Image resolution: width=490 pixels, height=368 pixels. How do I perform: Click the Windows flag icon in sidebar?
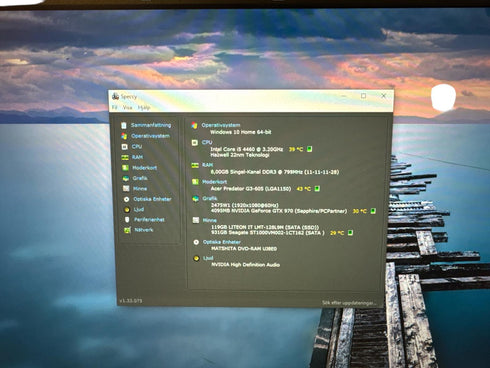click(x=124, y=136)
